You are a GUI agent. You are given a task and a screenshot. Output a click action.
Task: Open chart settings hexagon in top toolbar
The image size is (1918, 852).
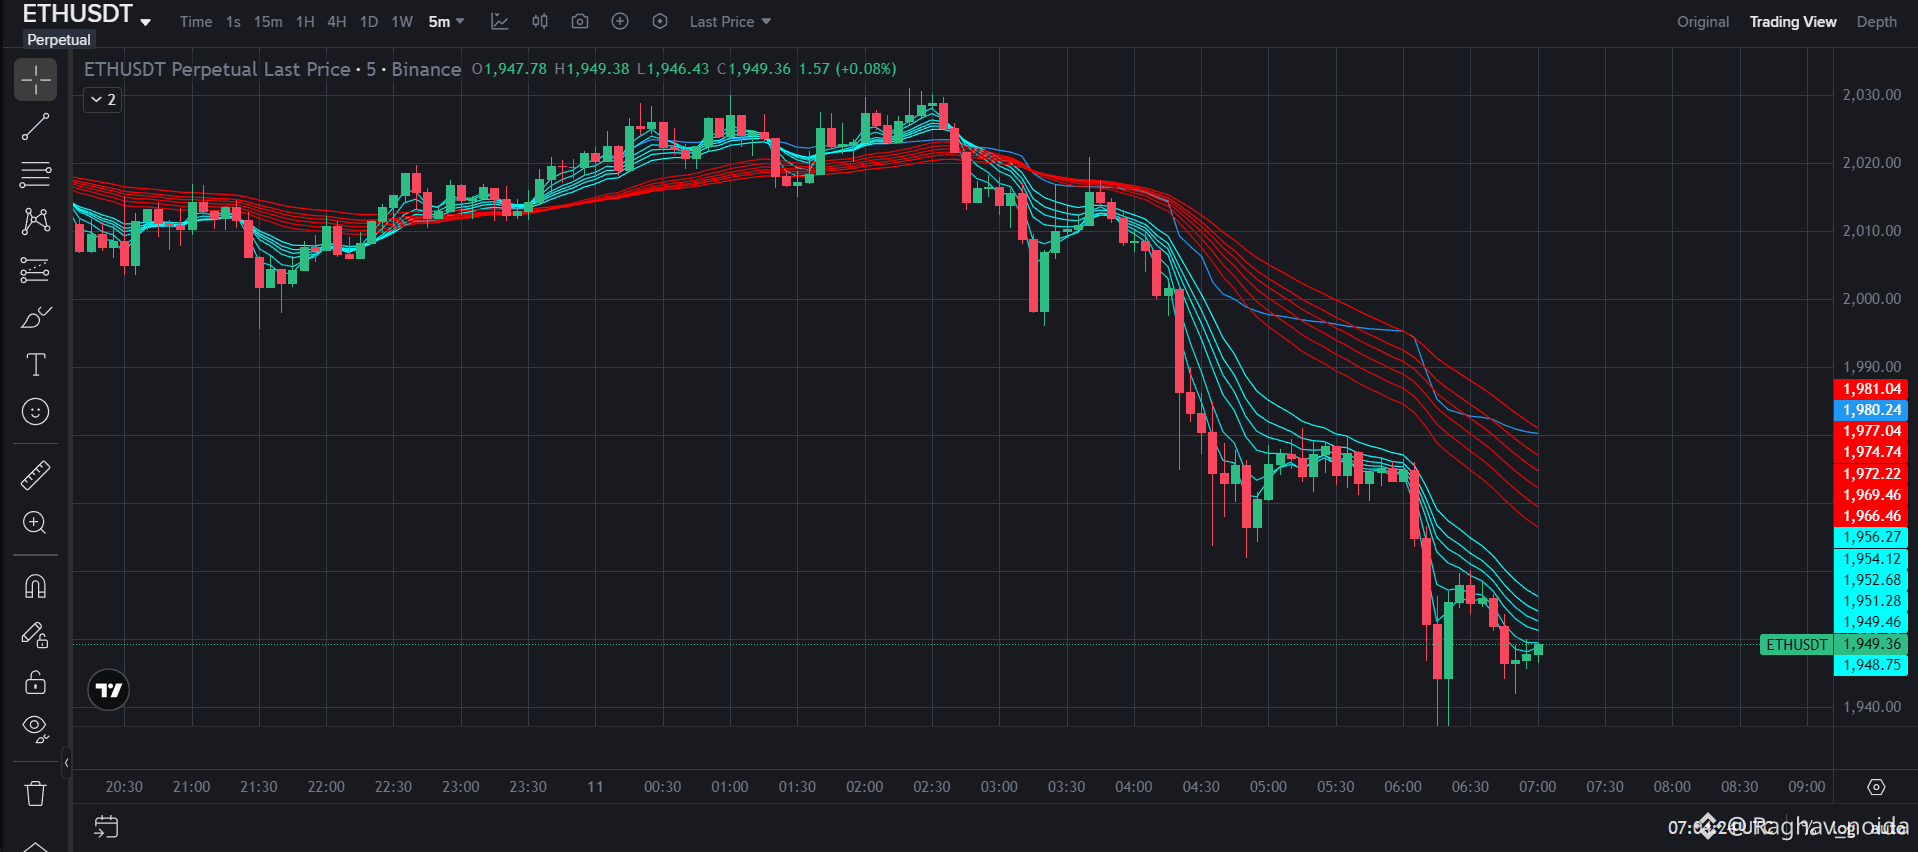[660, 21]
